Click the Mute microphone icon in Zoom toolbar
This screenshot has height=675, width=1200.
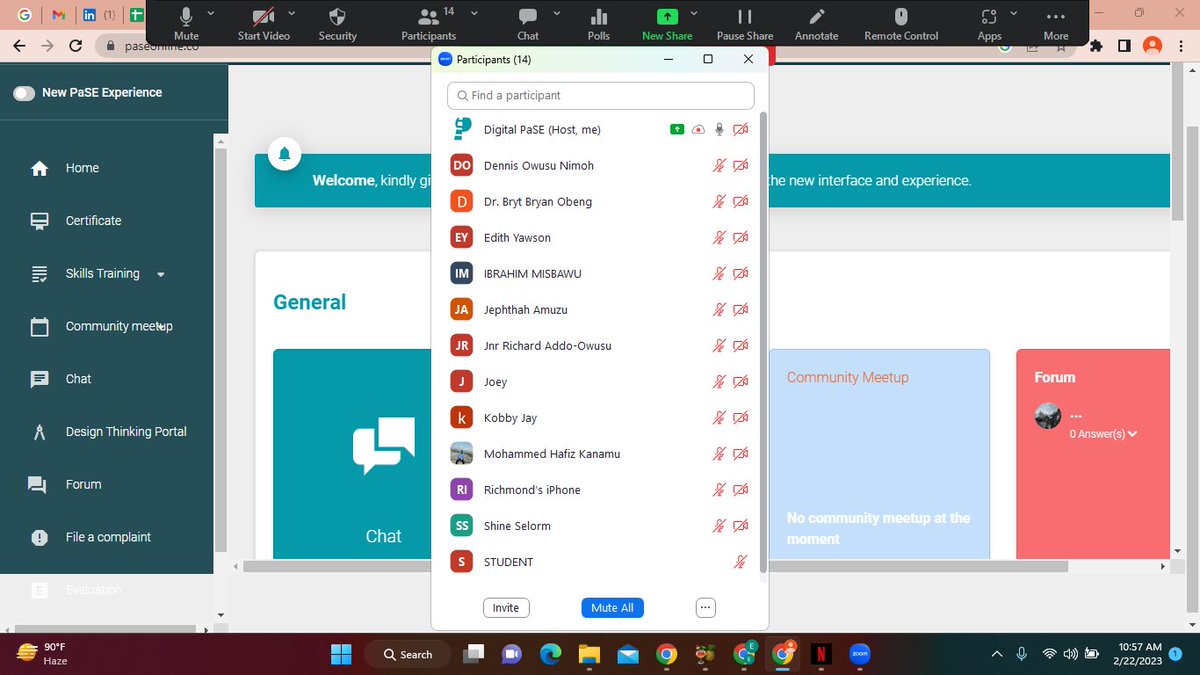click(x=186, y=17)
